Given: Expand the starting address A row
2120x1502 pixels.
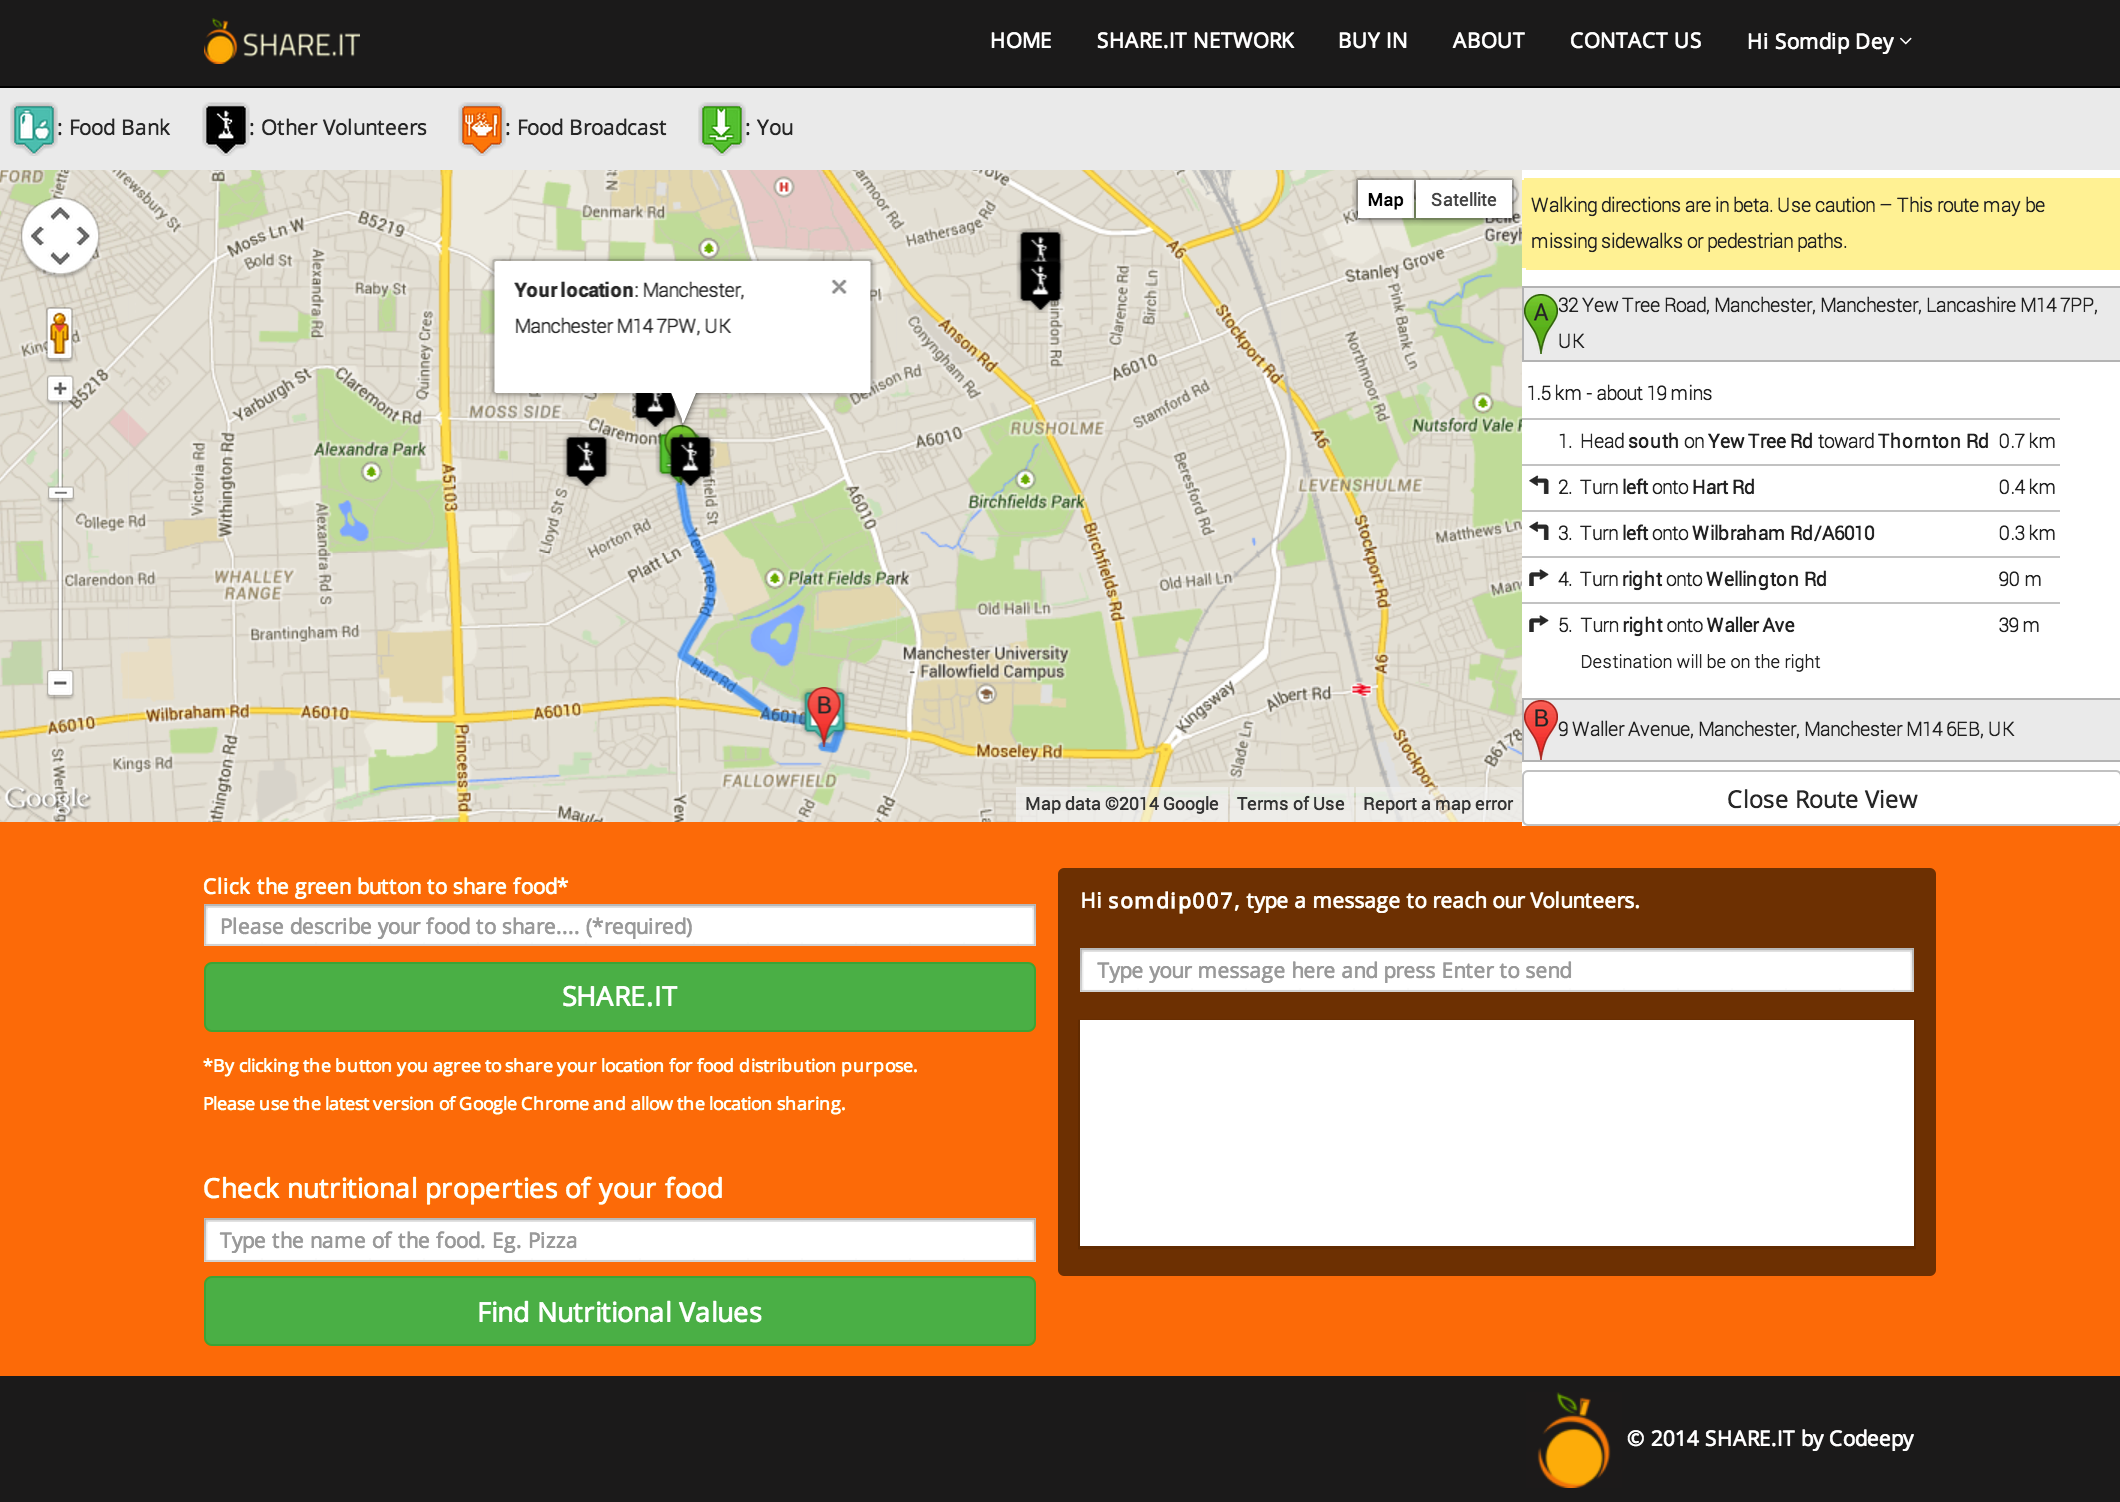Looking at the screenshot, I should pyautogui.click(x=1820, y=322).
